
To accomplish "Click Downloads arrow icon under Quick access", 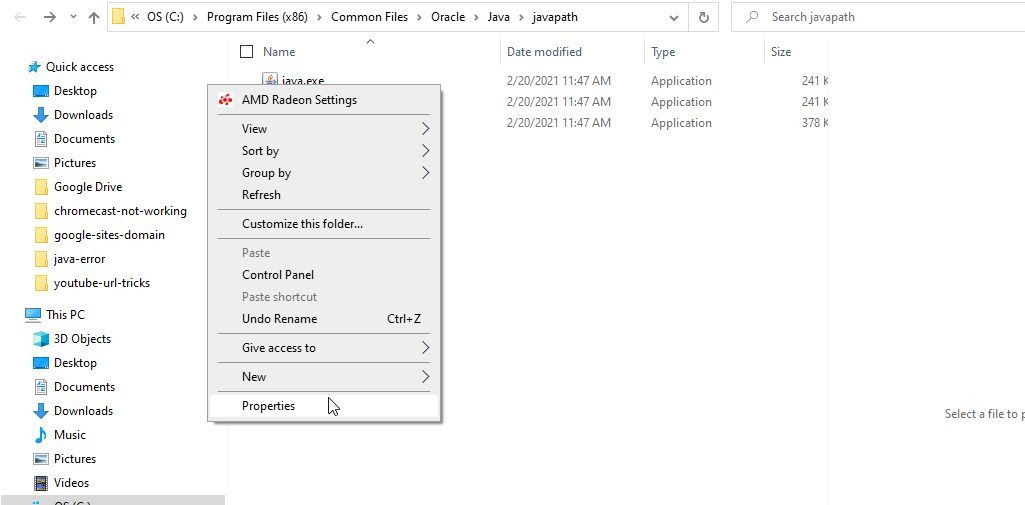I will tap(41, 115).
